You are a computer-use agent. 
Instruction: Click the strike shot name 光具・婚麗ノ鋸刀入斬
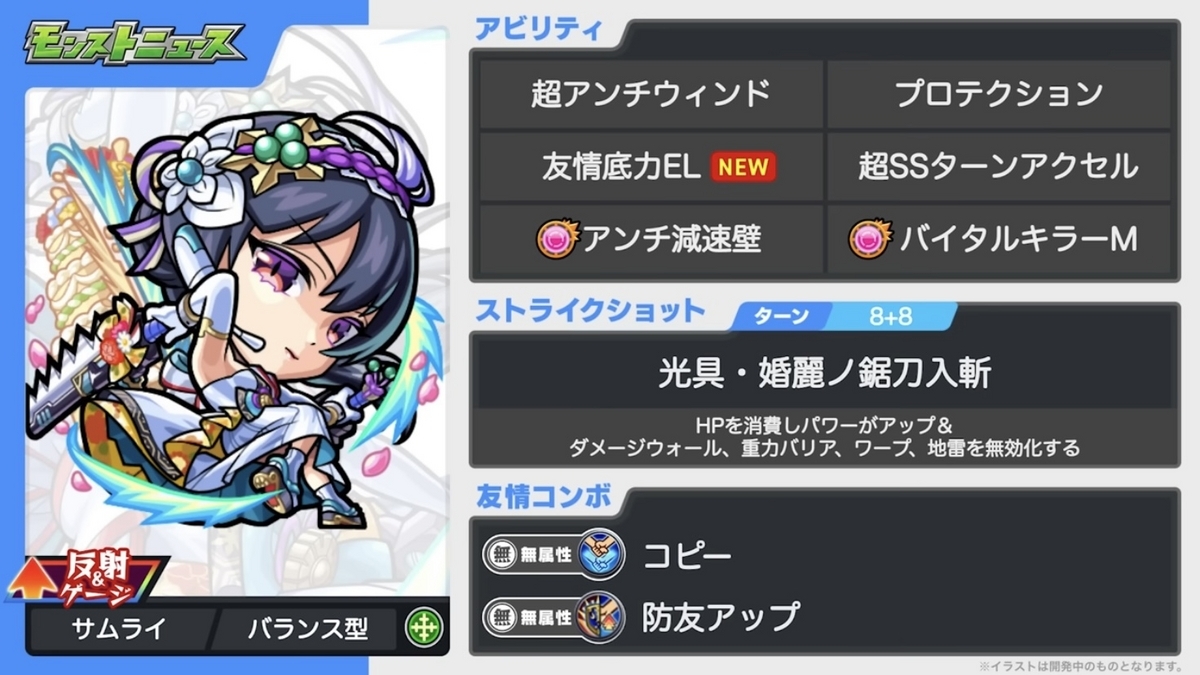pos(825,372)
